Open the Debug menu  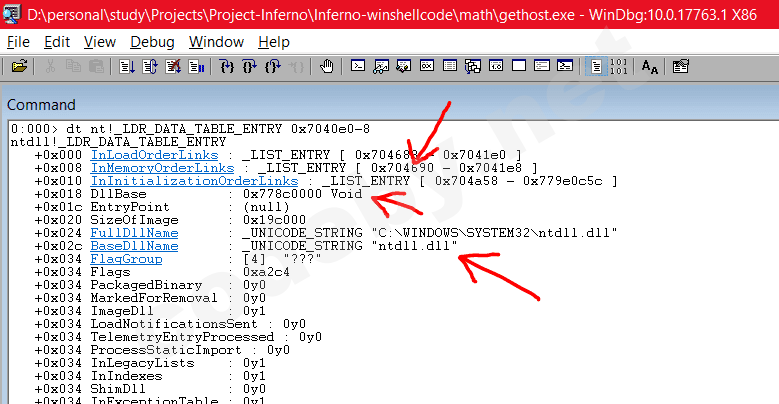153,42
